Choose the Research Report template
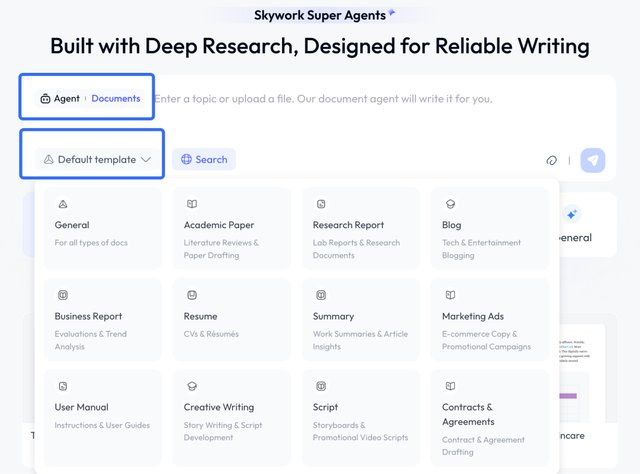This screenshot has height=474, width=640. point(361,228)
